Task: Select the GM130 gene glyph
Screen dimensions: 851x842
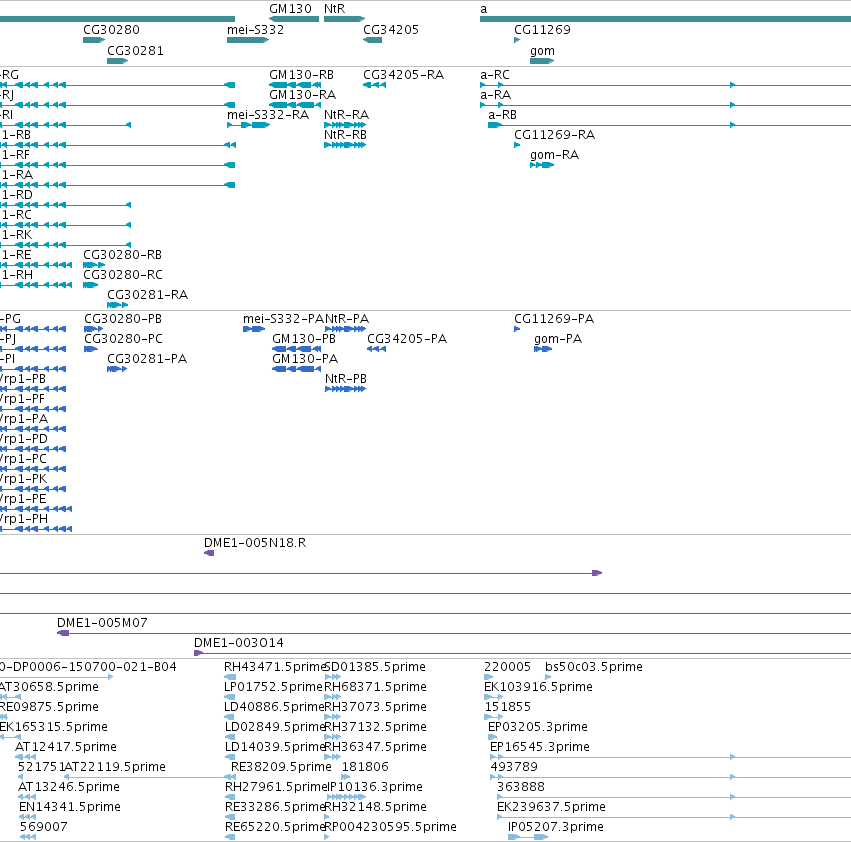Action: pos(294,19)
